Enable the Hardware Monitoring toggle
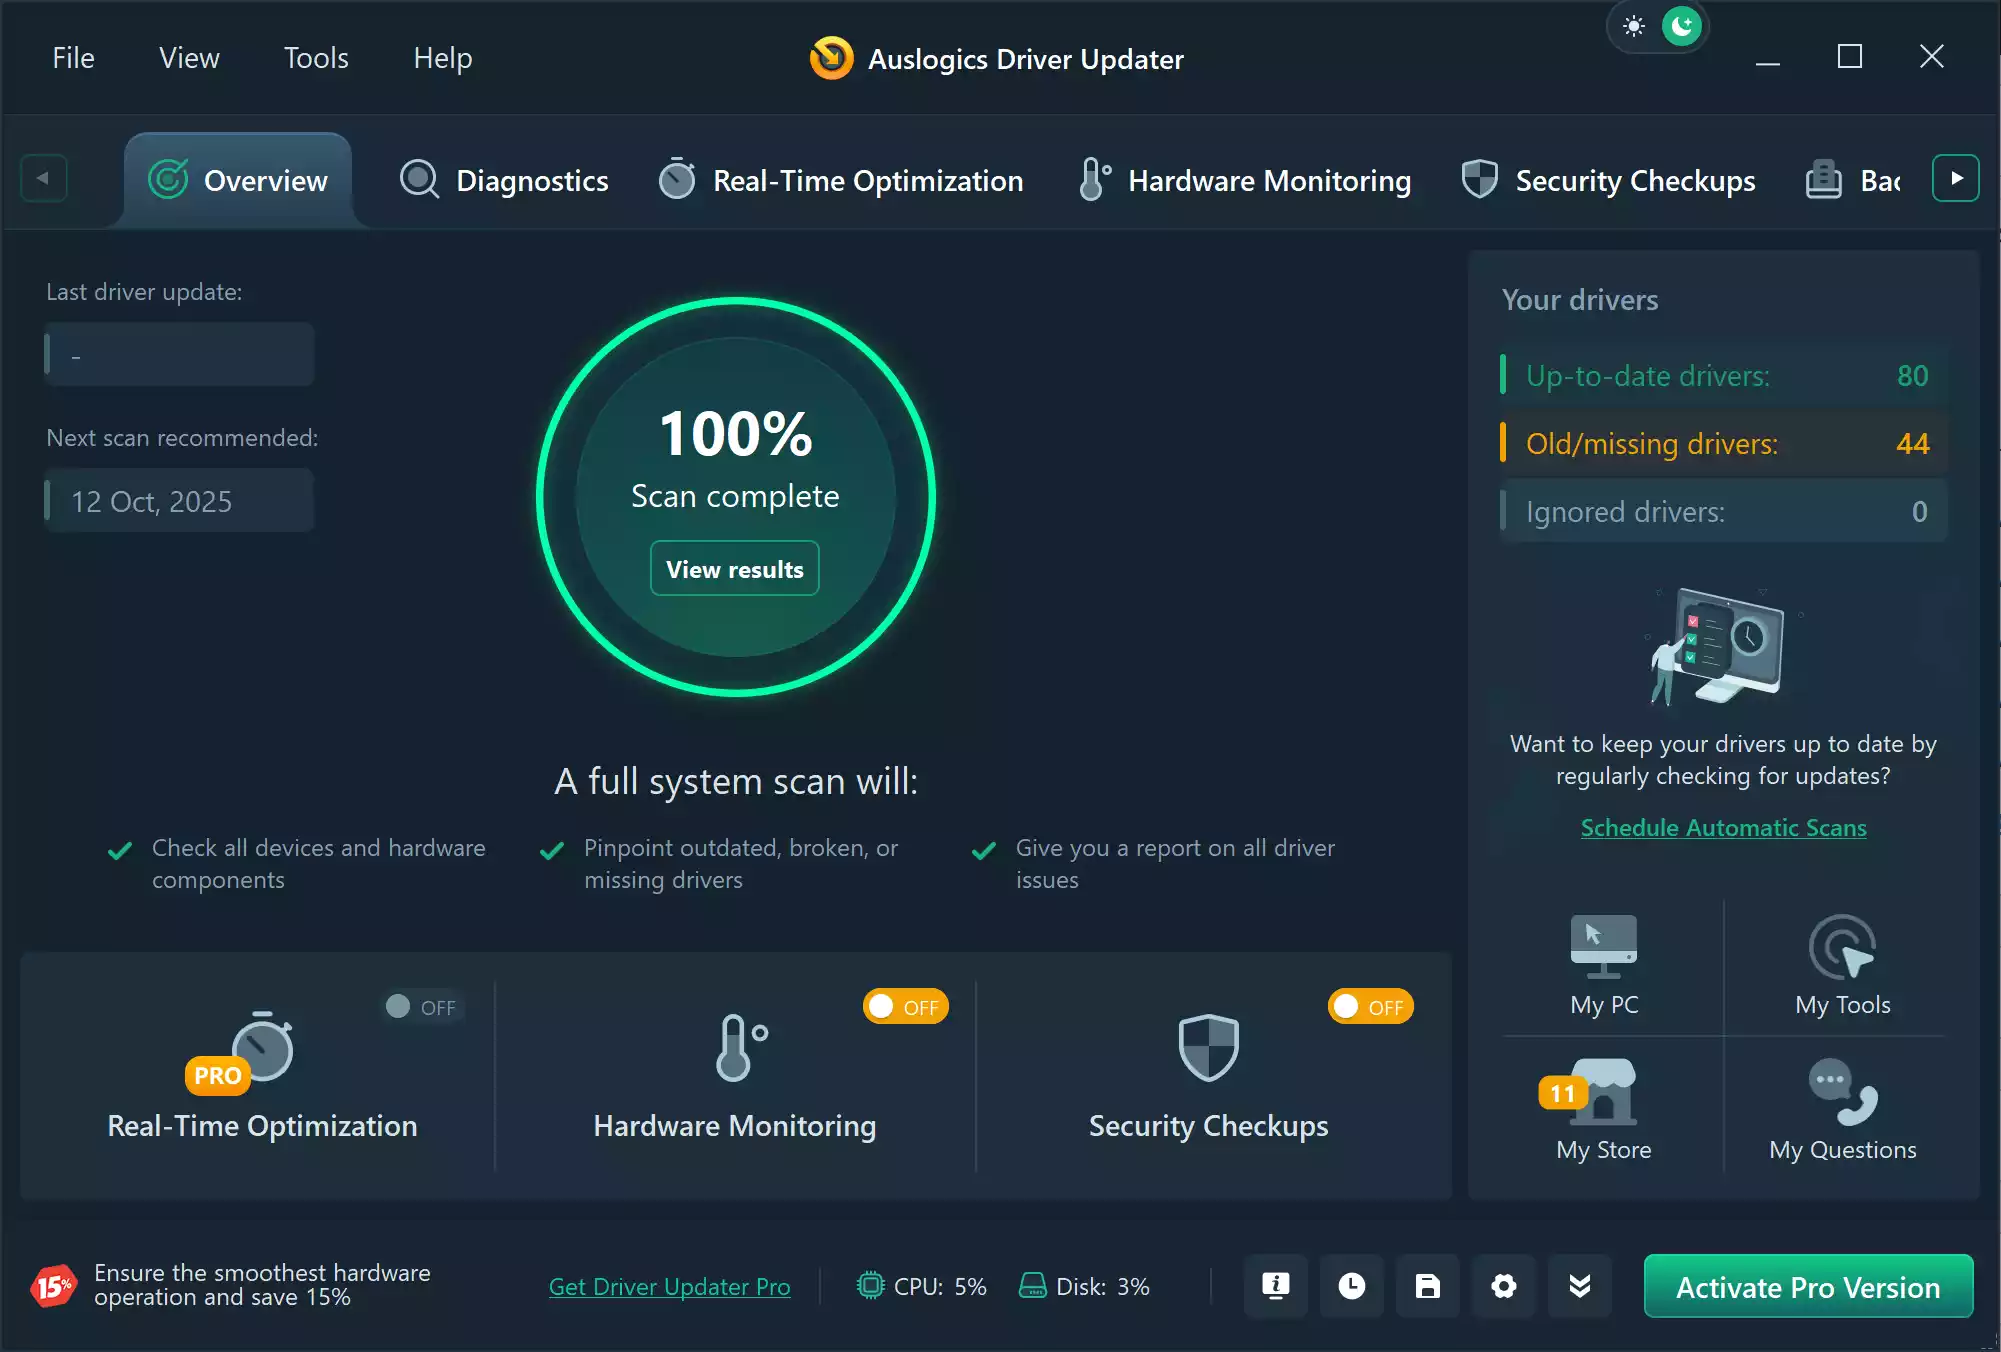This screenshot has width=2001, height=1352. (905, 1007)
